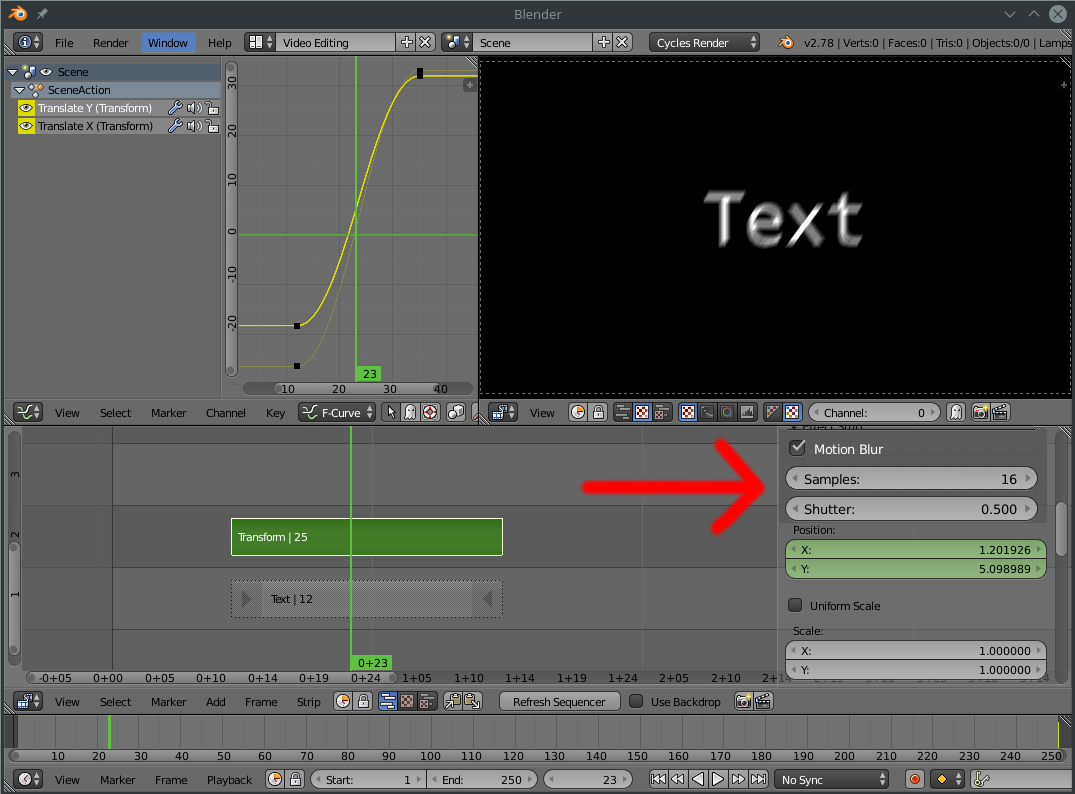Mute the Translate X channel speaker icon

click(x=194, y=126)
